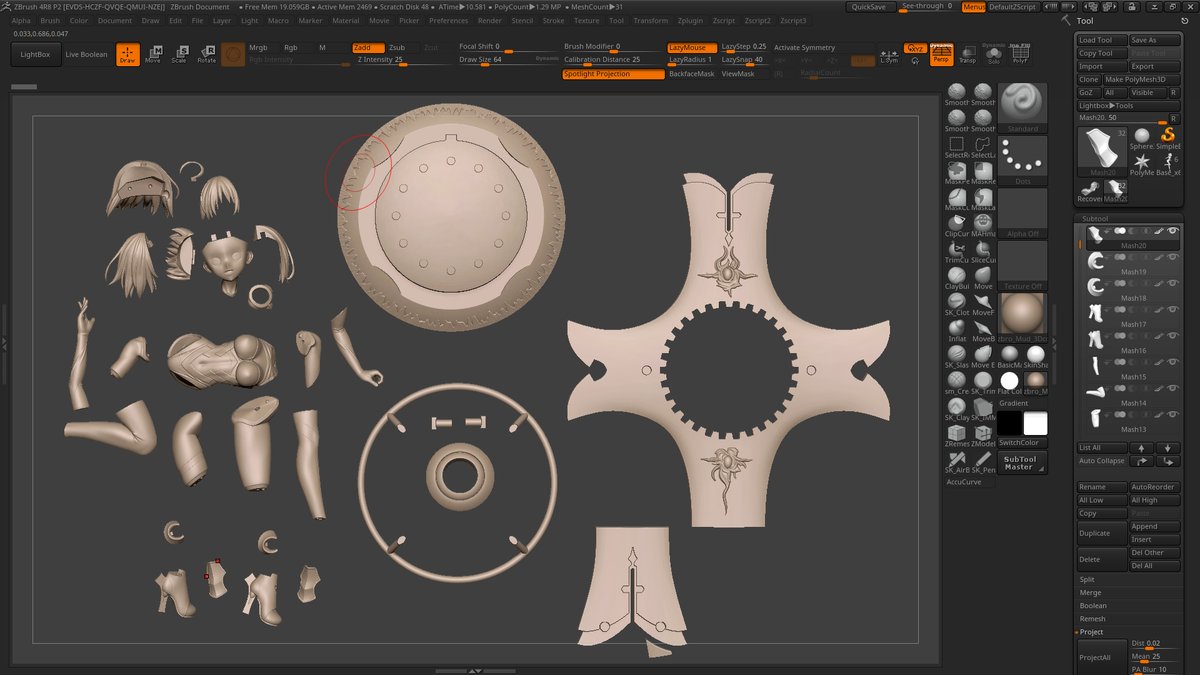The width and height of the screenshot is (1200, 675).
Task: Activate the Move transform tool
Action: [x=153, y=54]
